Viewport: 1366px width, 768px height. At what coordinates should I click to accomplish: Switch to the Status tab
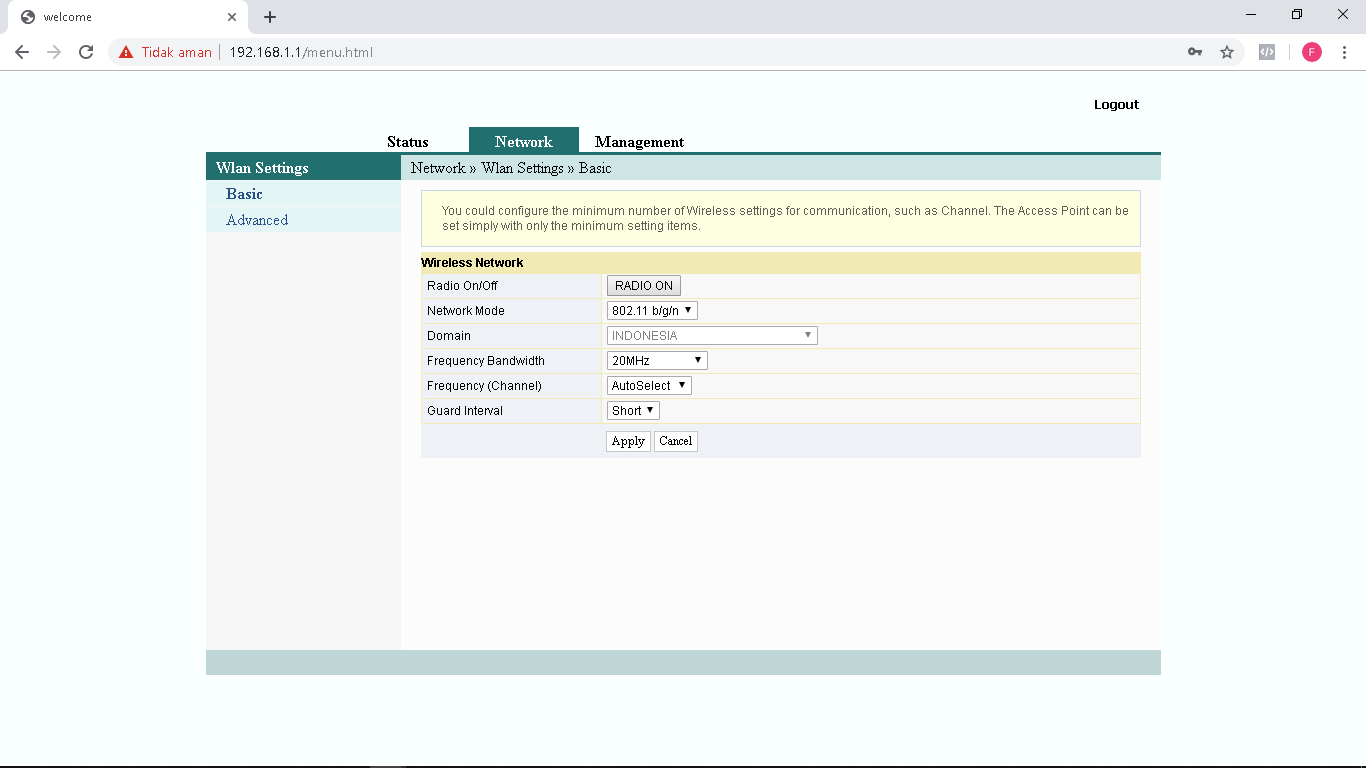coord(408,142)
